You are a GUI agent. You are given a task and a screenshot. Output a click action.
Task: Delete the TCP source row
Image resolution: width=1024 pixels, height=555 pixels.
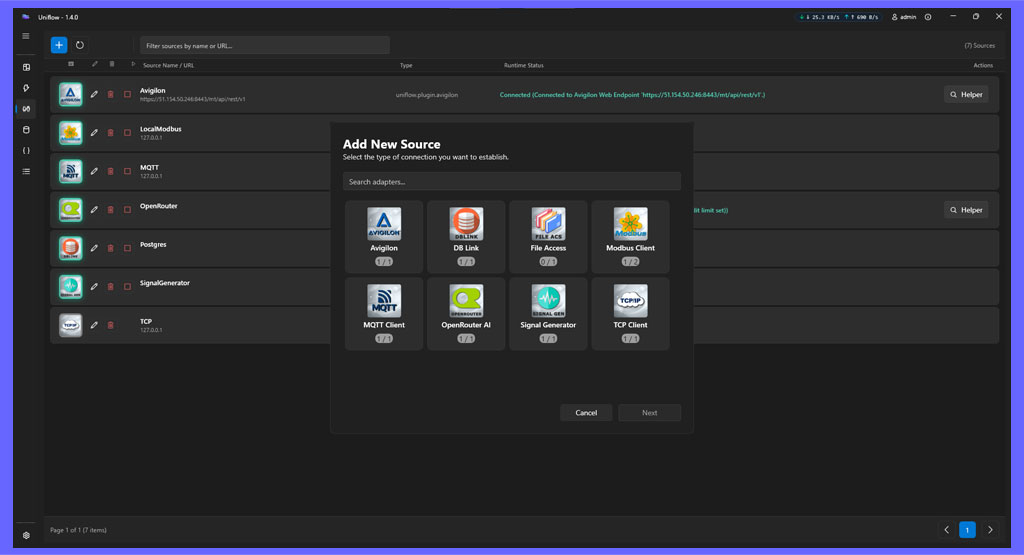coord(110,325)
